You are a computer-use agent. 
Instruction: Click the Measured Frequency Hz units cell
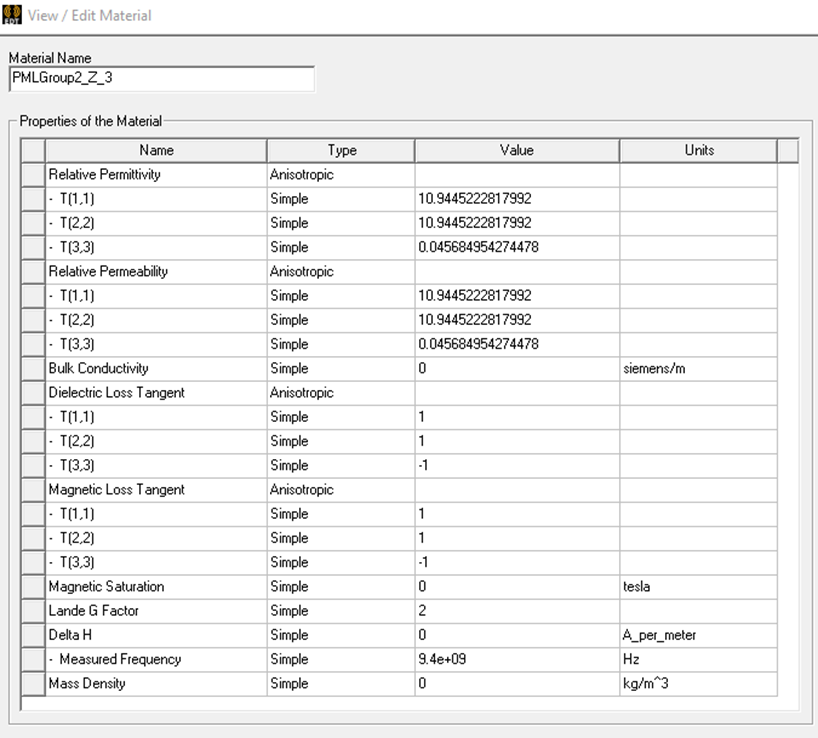[x=698, y=659]
